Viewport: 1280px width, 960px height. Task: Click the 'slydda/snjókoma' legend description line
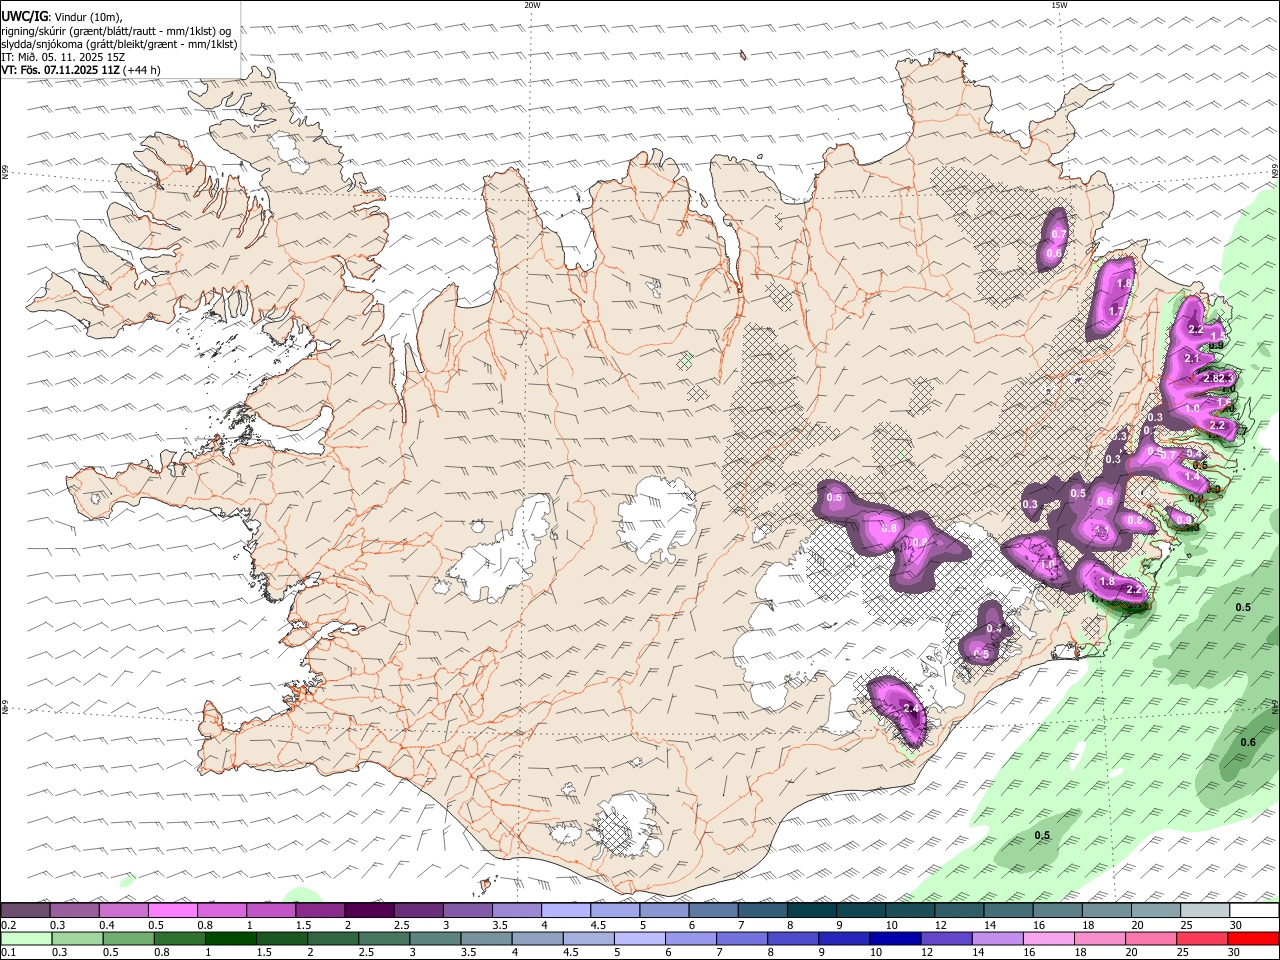(120, 44)
